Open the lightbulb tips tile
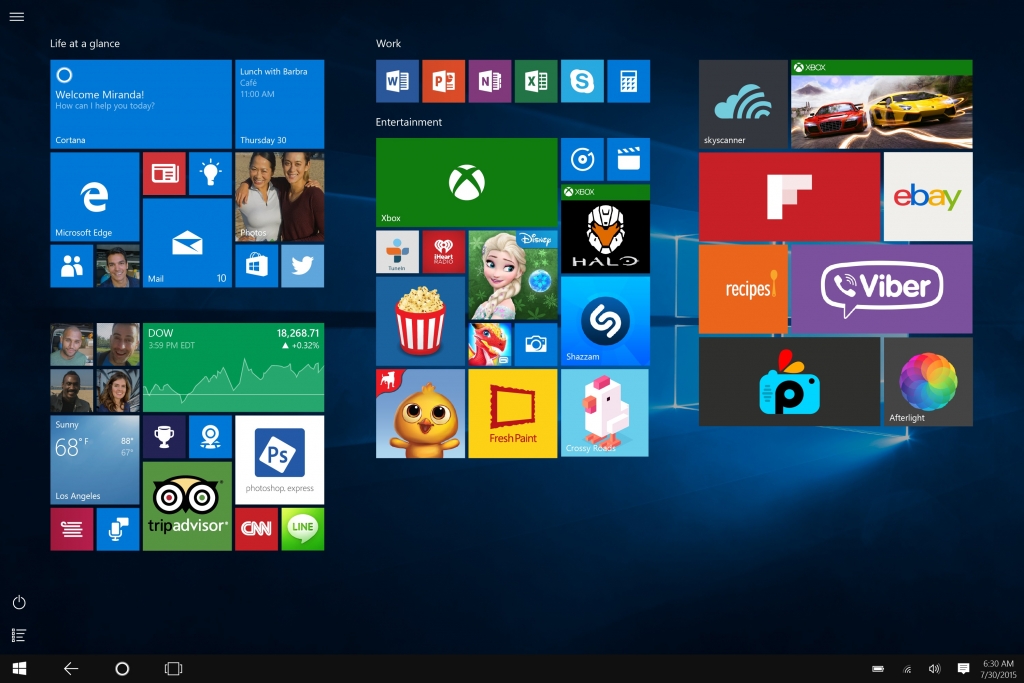The height and width of the screenshot is (683, 1024). click(210, 174)
